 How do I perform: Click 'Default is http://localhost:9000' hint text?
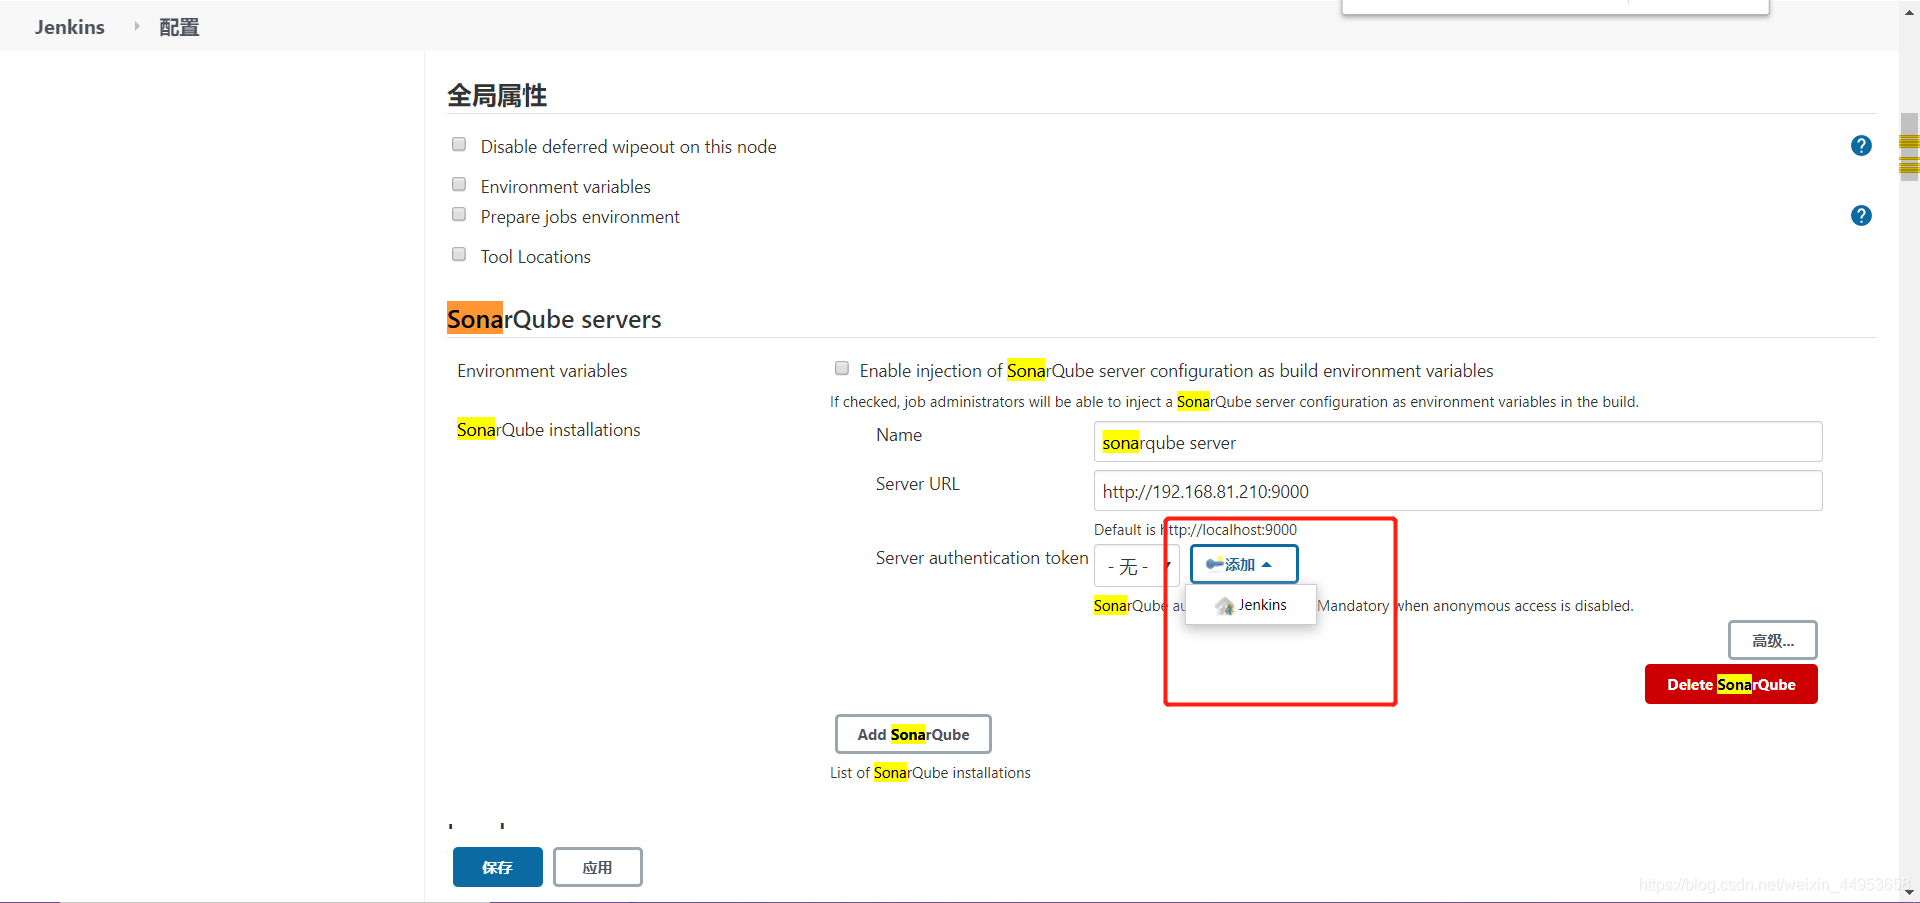[x=1195, y=530]
